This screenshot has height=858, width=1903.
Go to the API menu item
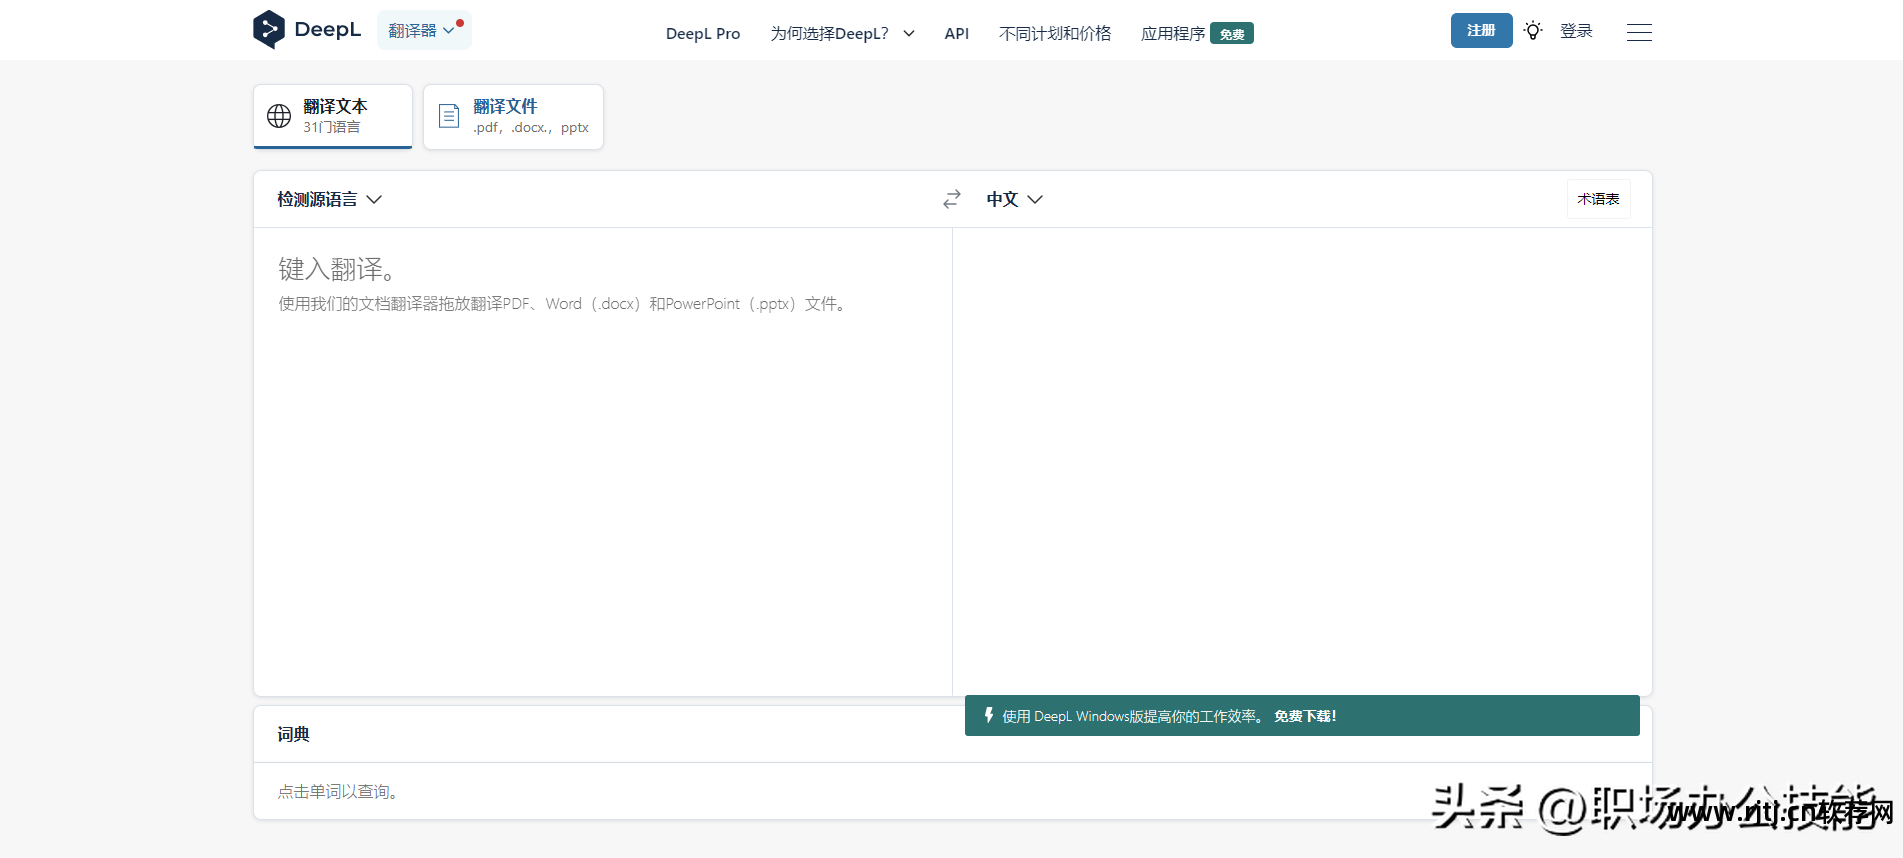pyautogui.click(x=956, y=33)
